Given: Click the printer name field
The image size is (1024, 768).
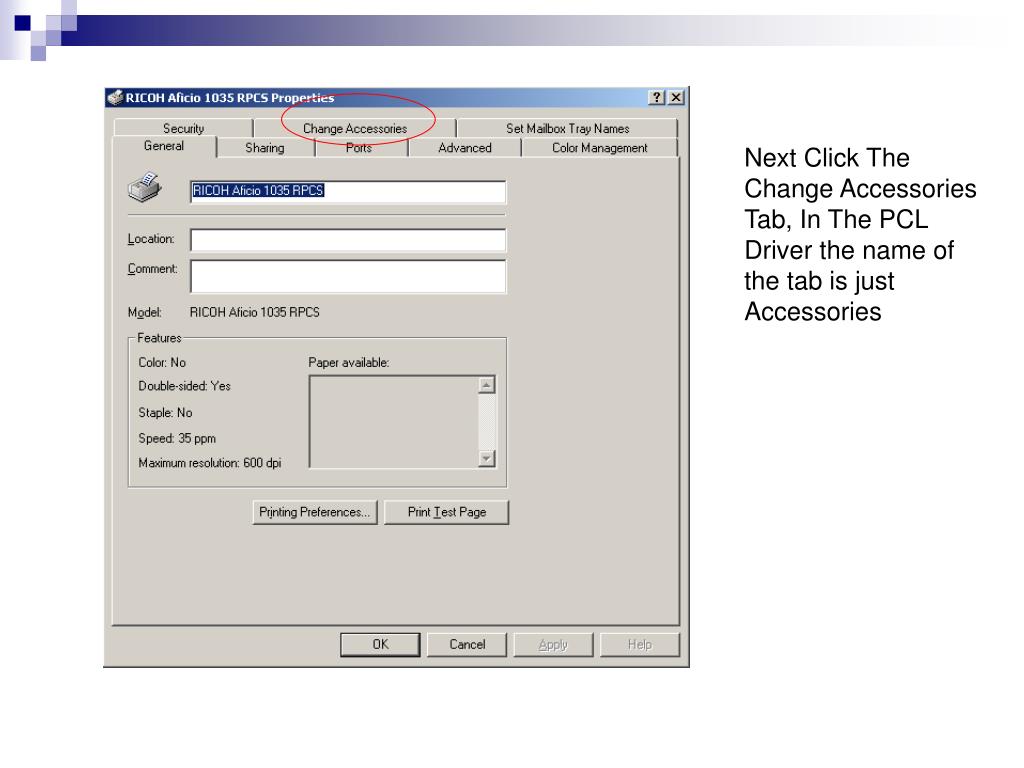Looking at the screenshot, I should [x=348, y=191].
